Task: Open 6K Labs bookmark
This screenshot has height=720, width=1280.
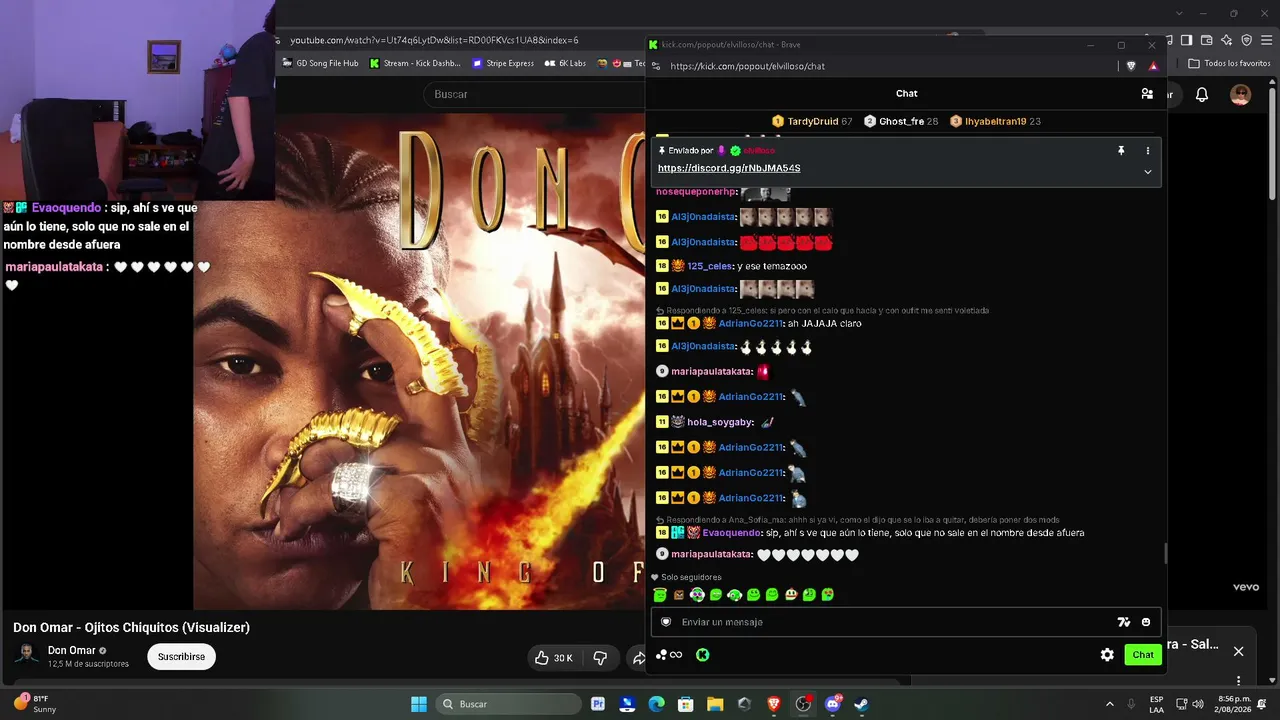Action: (565, 63)
